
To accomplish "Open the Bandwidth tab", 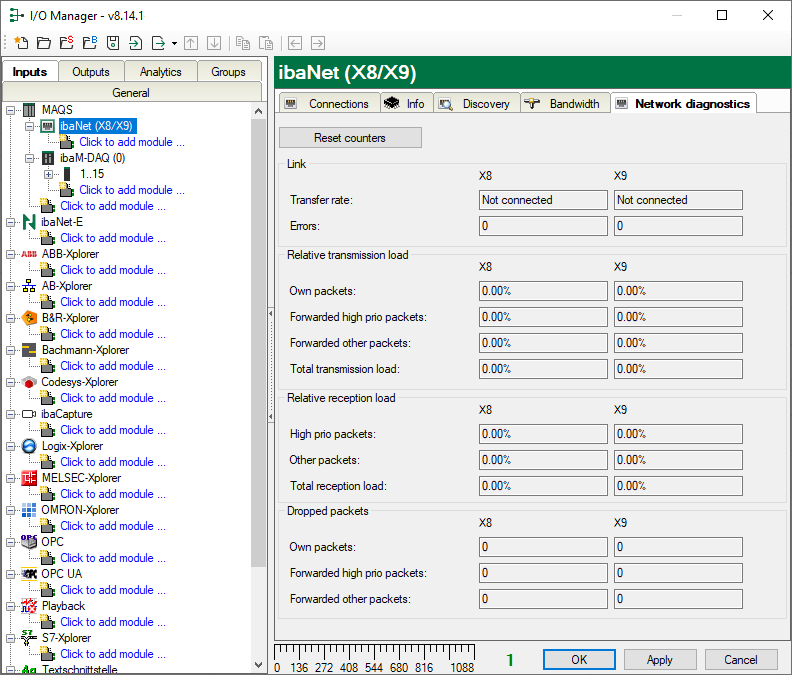I will point(565,104).
